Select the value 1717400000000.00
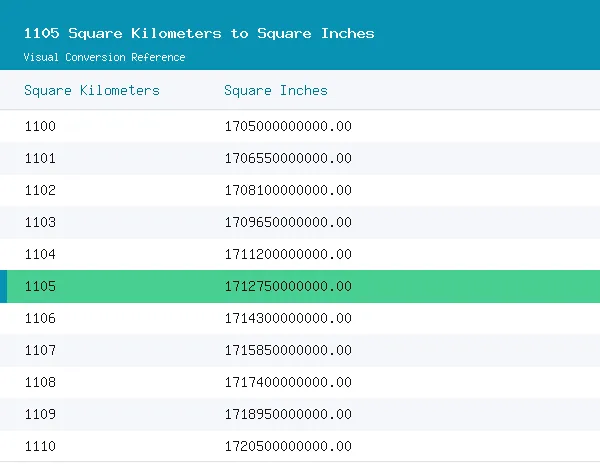This screenshot has width=600, height=466. (288, 382)
